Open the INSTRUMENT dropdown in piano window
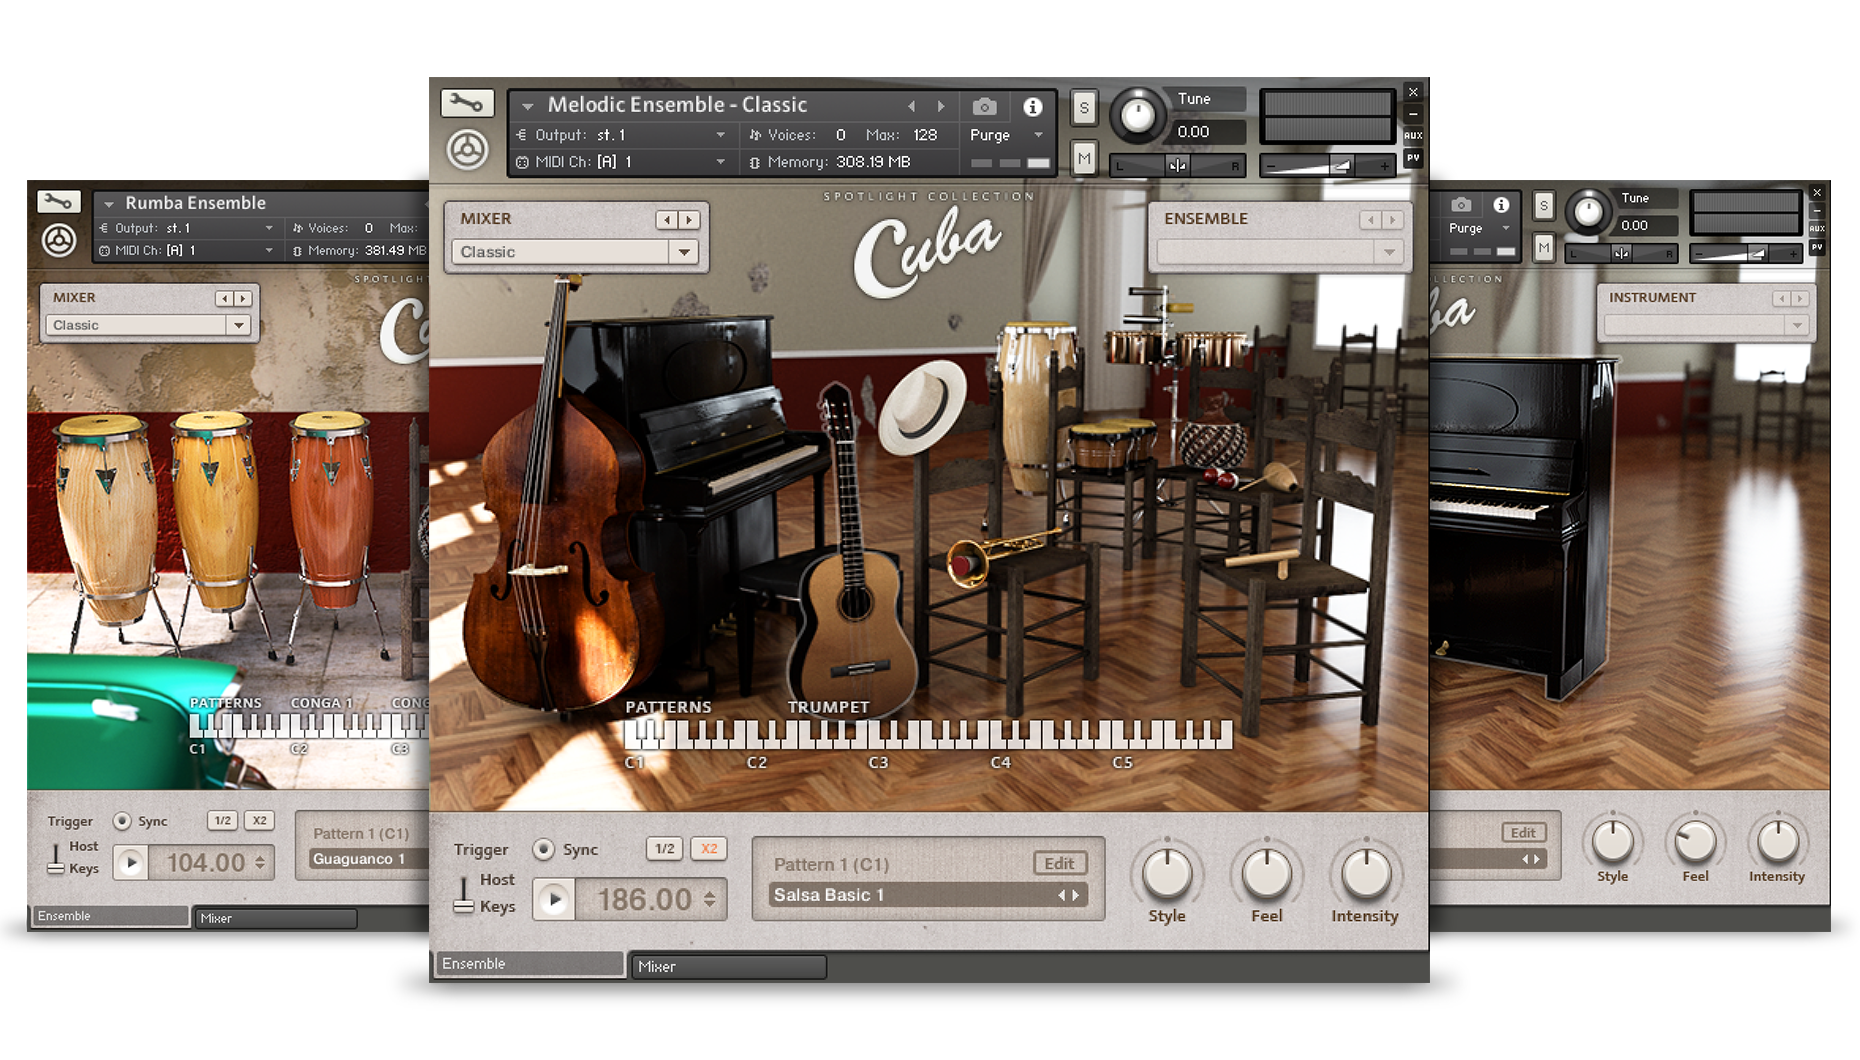 [x=1706, y=325]
